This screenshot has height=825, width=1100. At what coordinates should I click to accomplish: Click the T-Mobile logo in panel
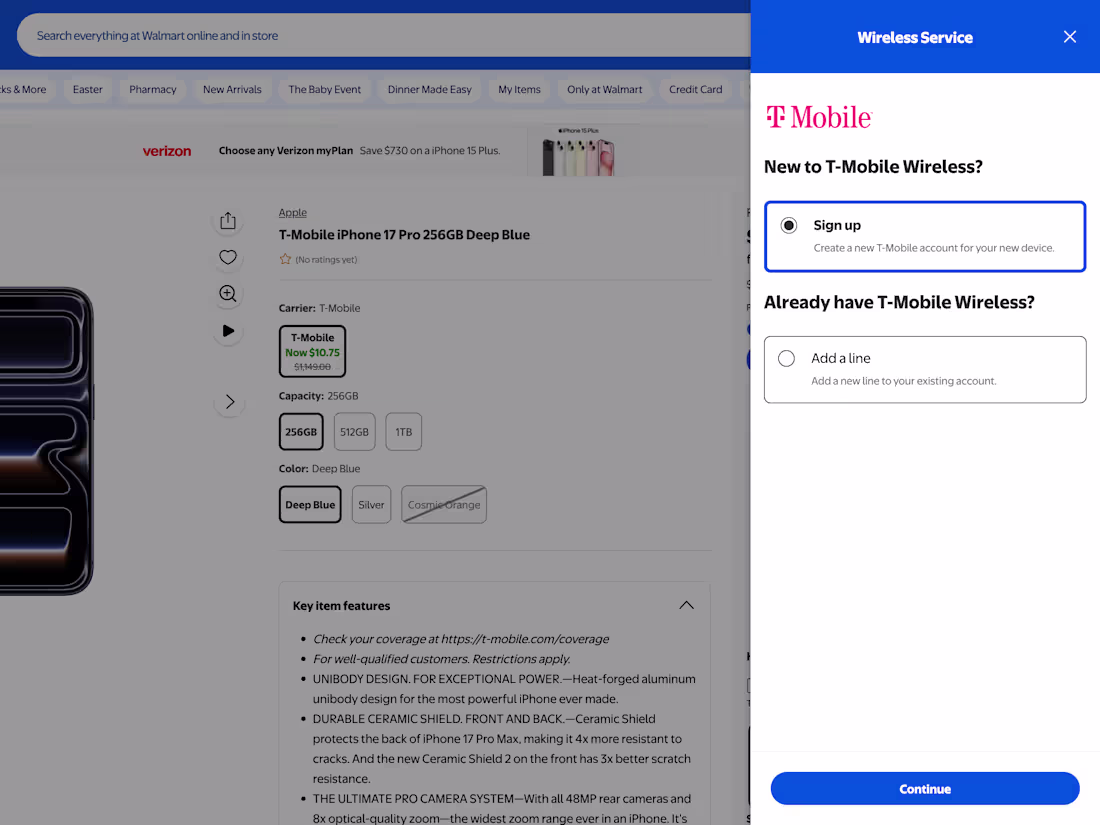[x=819, y=117]
